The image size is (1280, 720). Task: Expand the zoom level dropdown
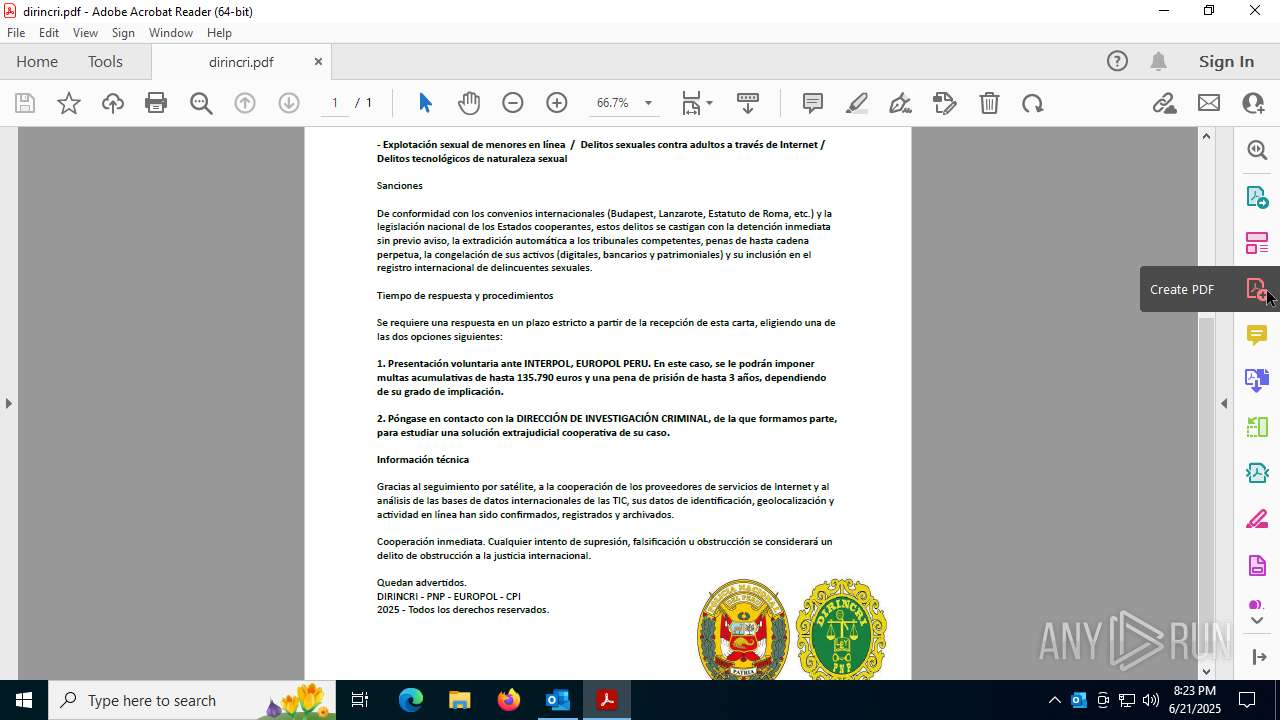(648, 103)
